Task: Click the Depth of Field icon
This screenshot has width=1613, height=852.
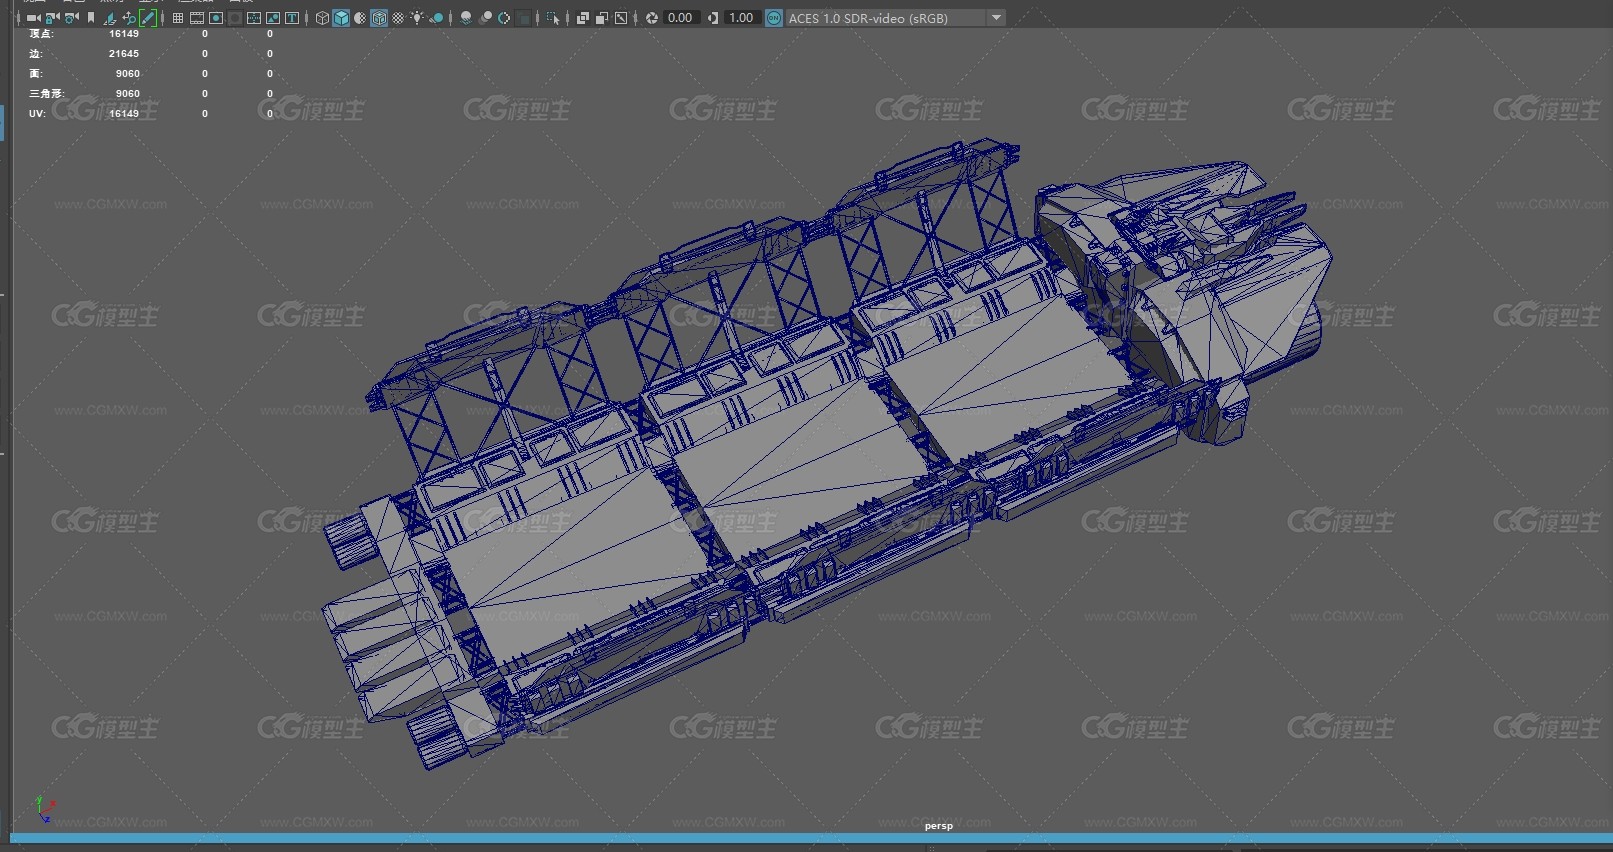Action: pos(523,18)
